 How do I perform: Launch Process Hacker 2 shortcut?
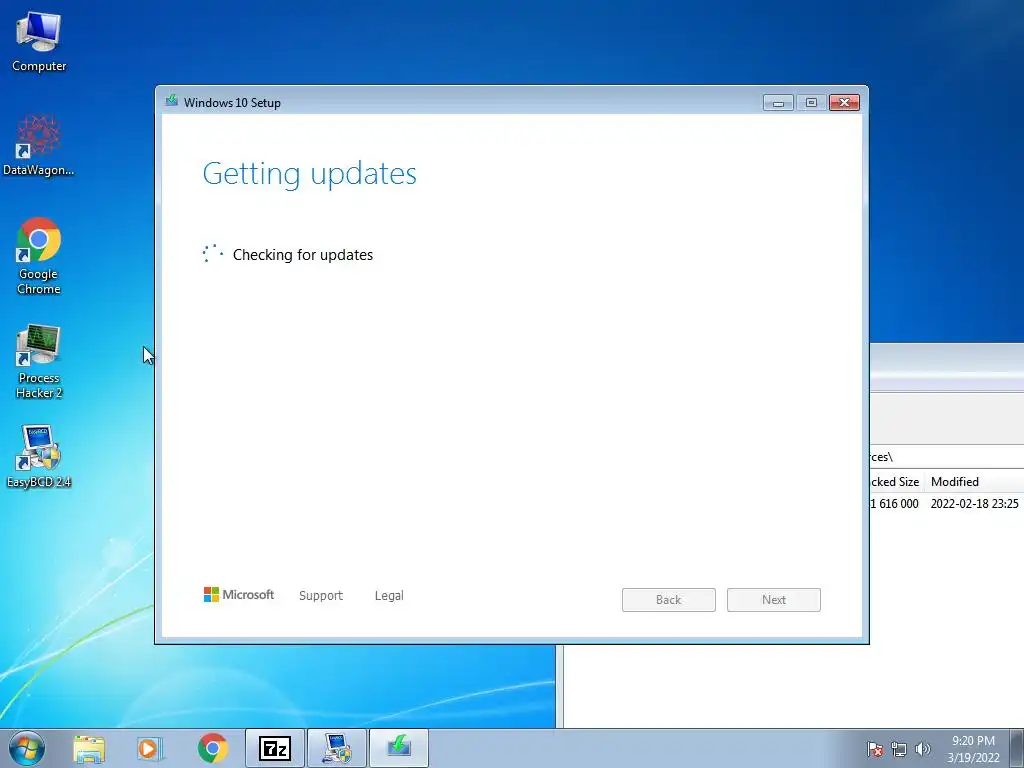[39, 360]
